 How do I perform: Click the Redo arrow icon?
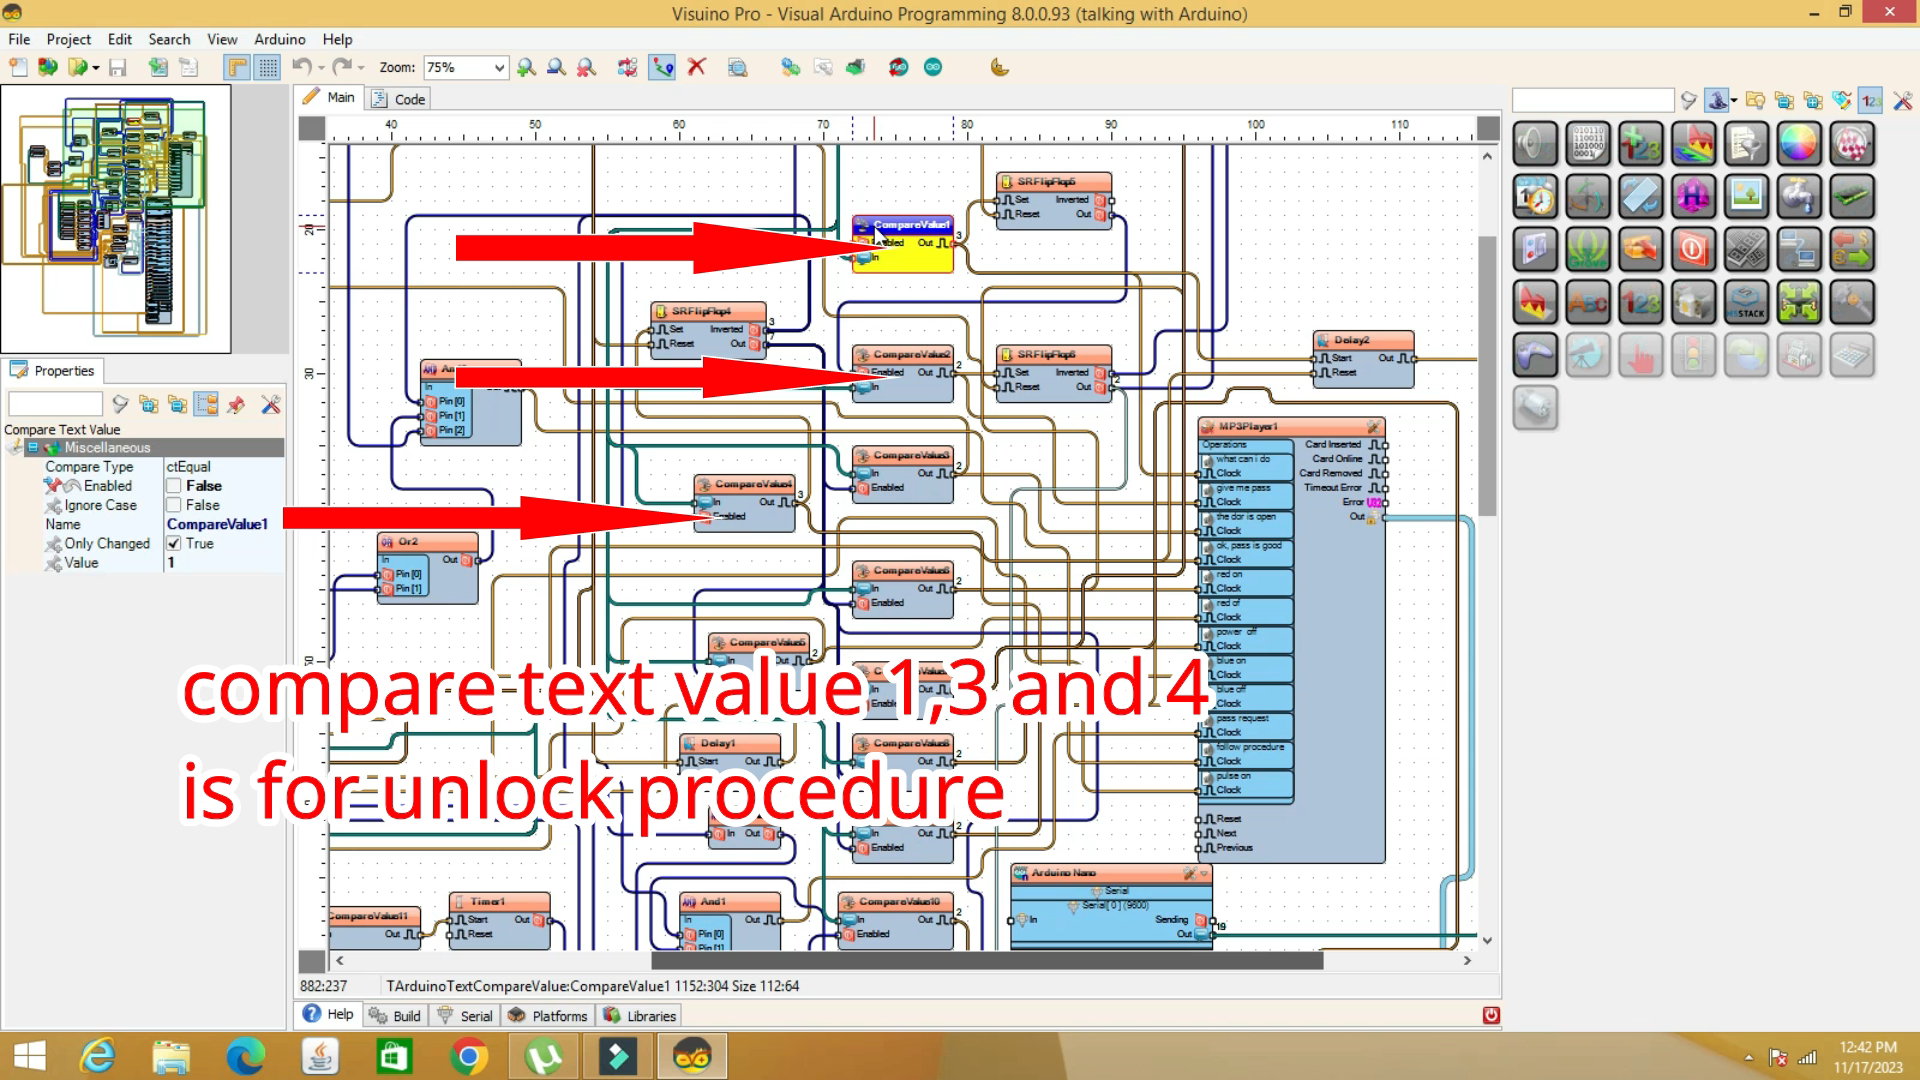tap(342, 67)
